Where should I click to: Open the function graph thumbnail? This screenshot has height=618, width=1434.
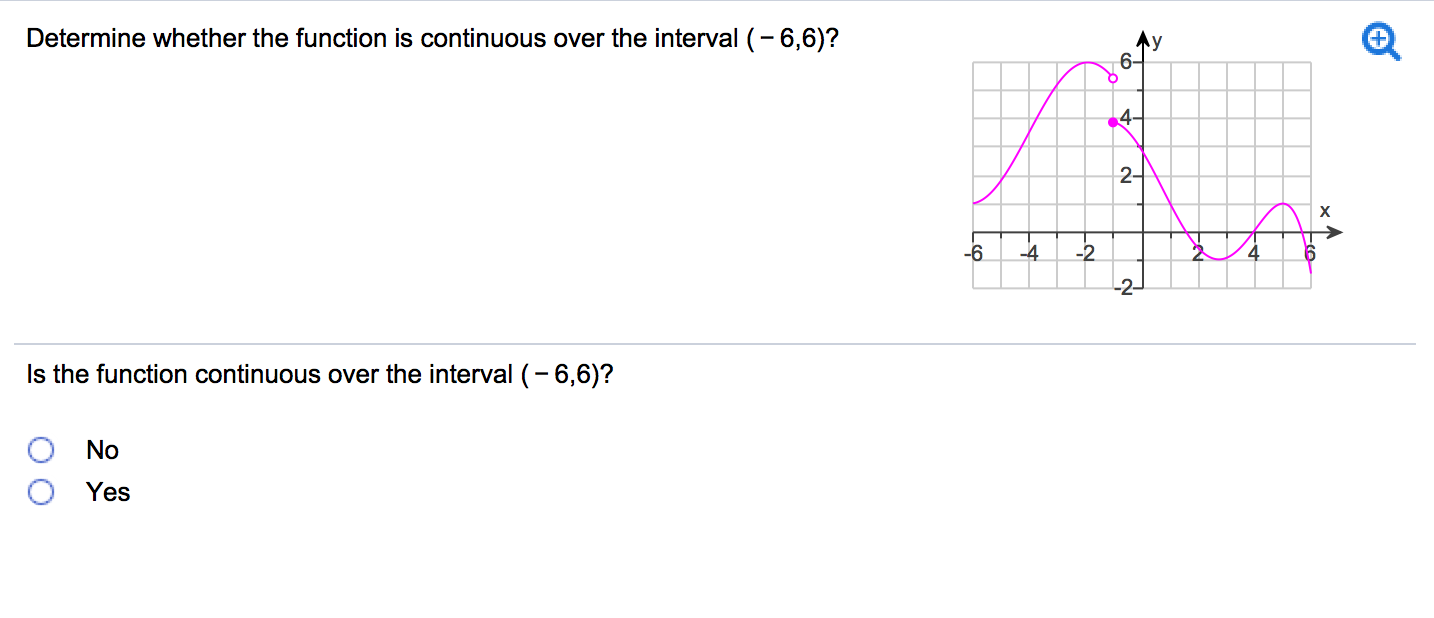coord(1155,164)
